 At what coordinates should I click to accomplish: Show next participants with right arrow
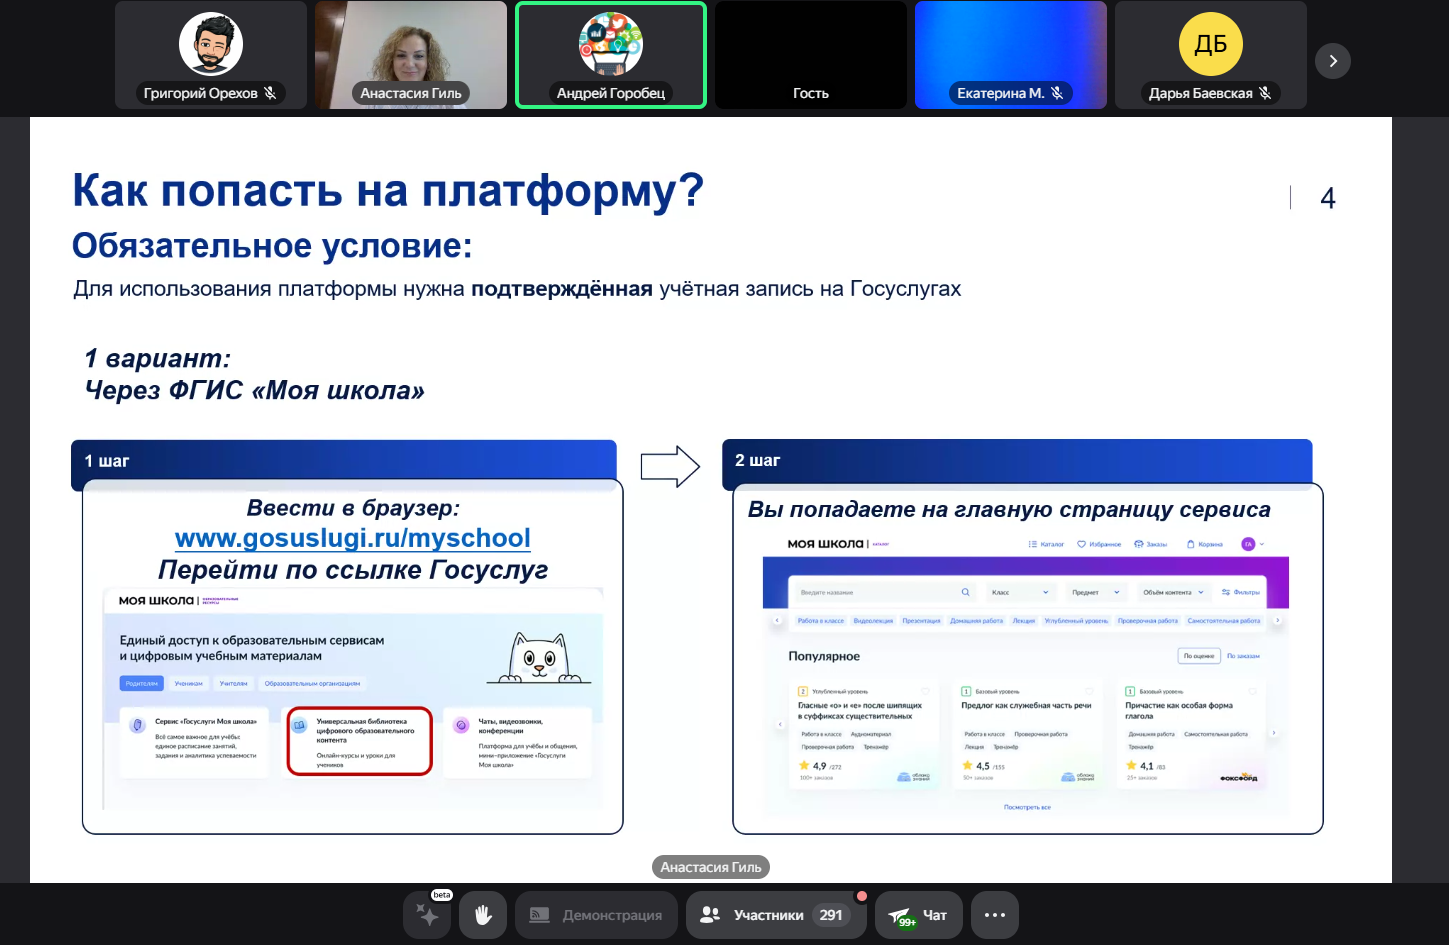click(x=1332, y=61)
